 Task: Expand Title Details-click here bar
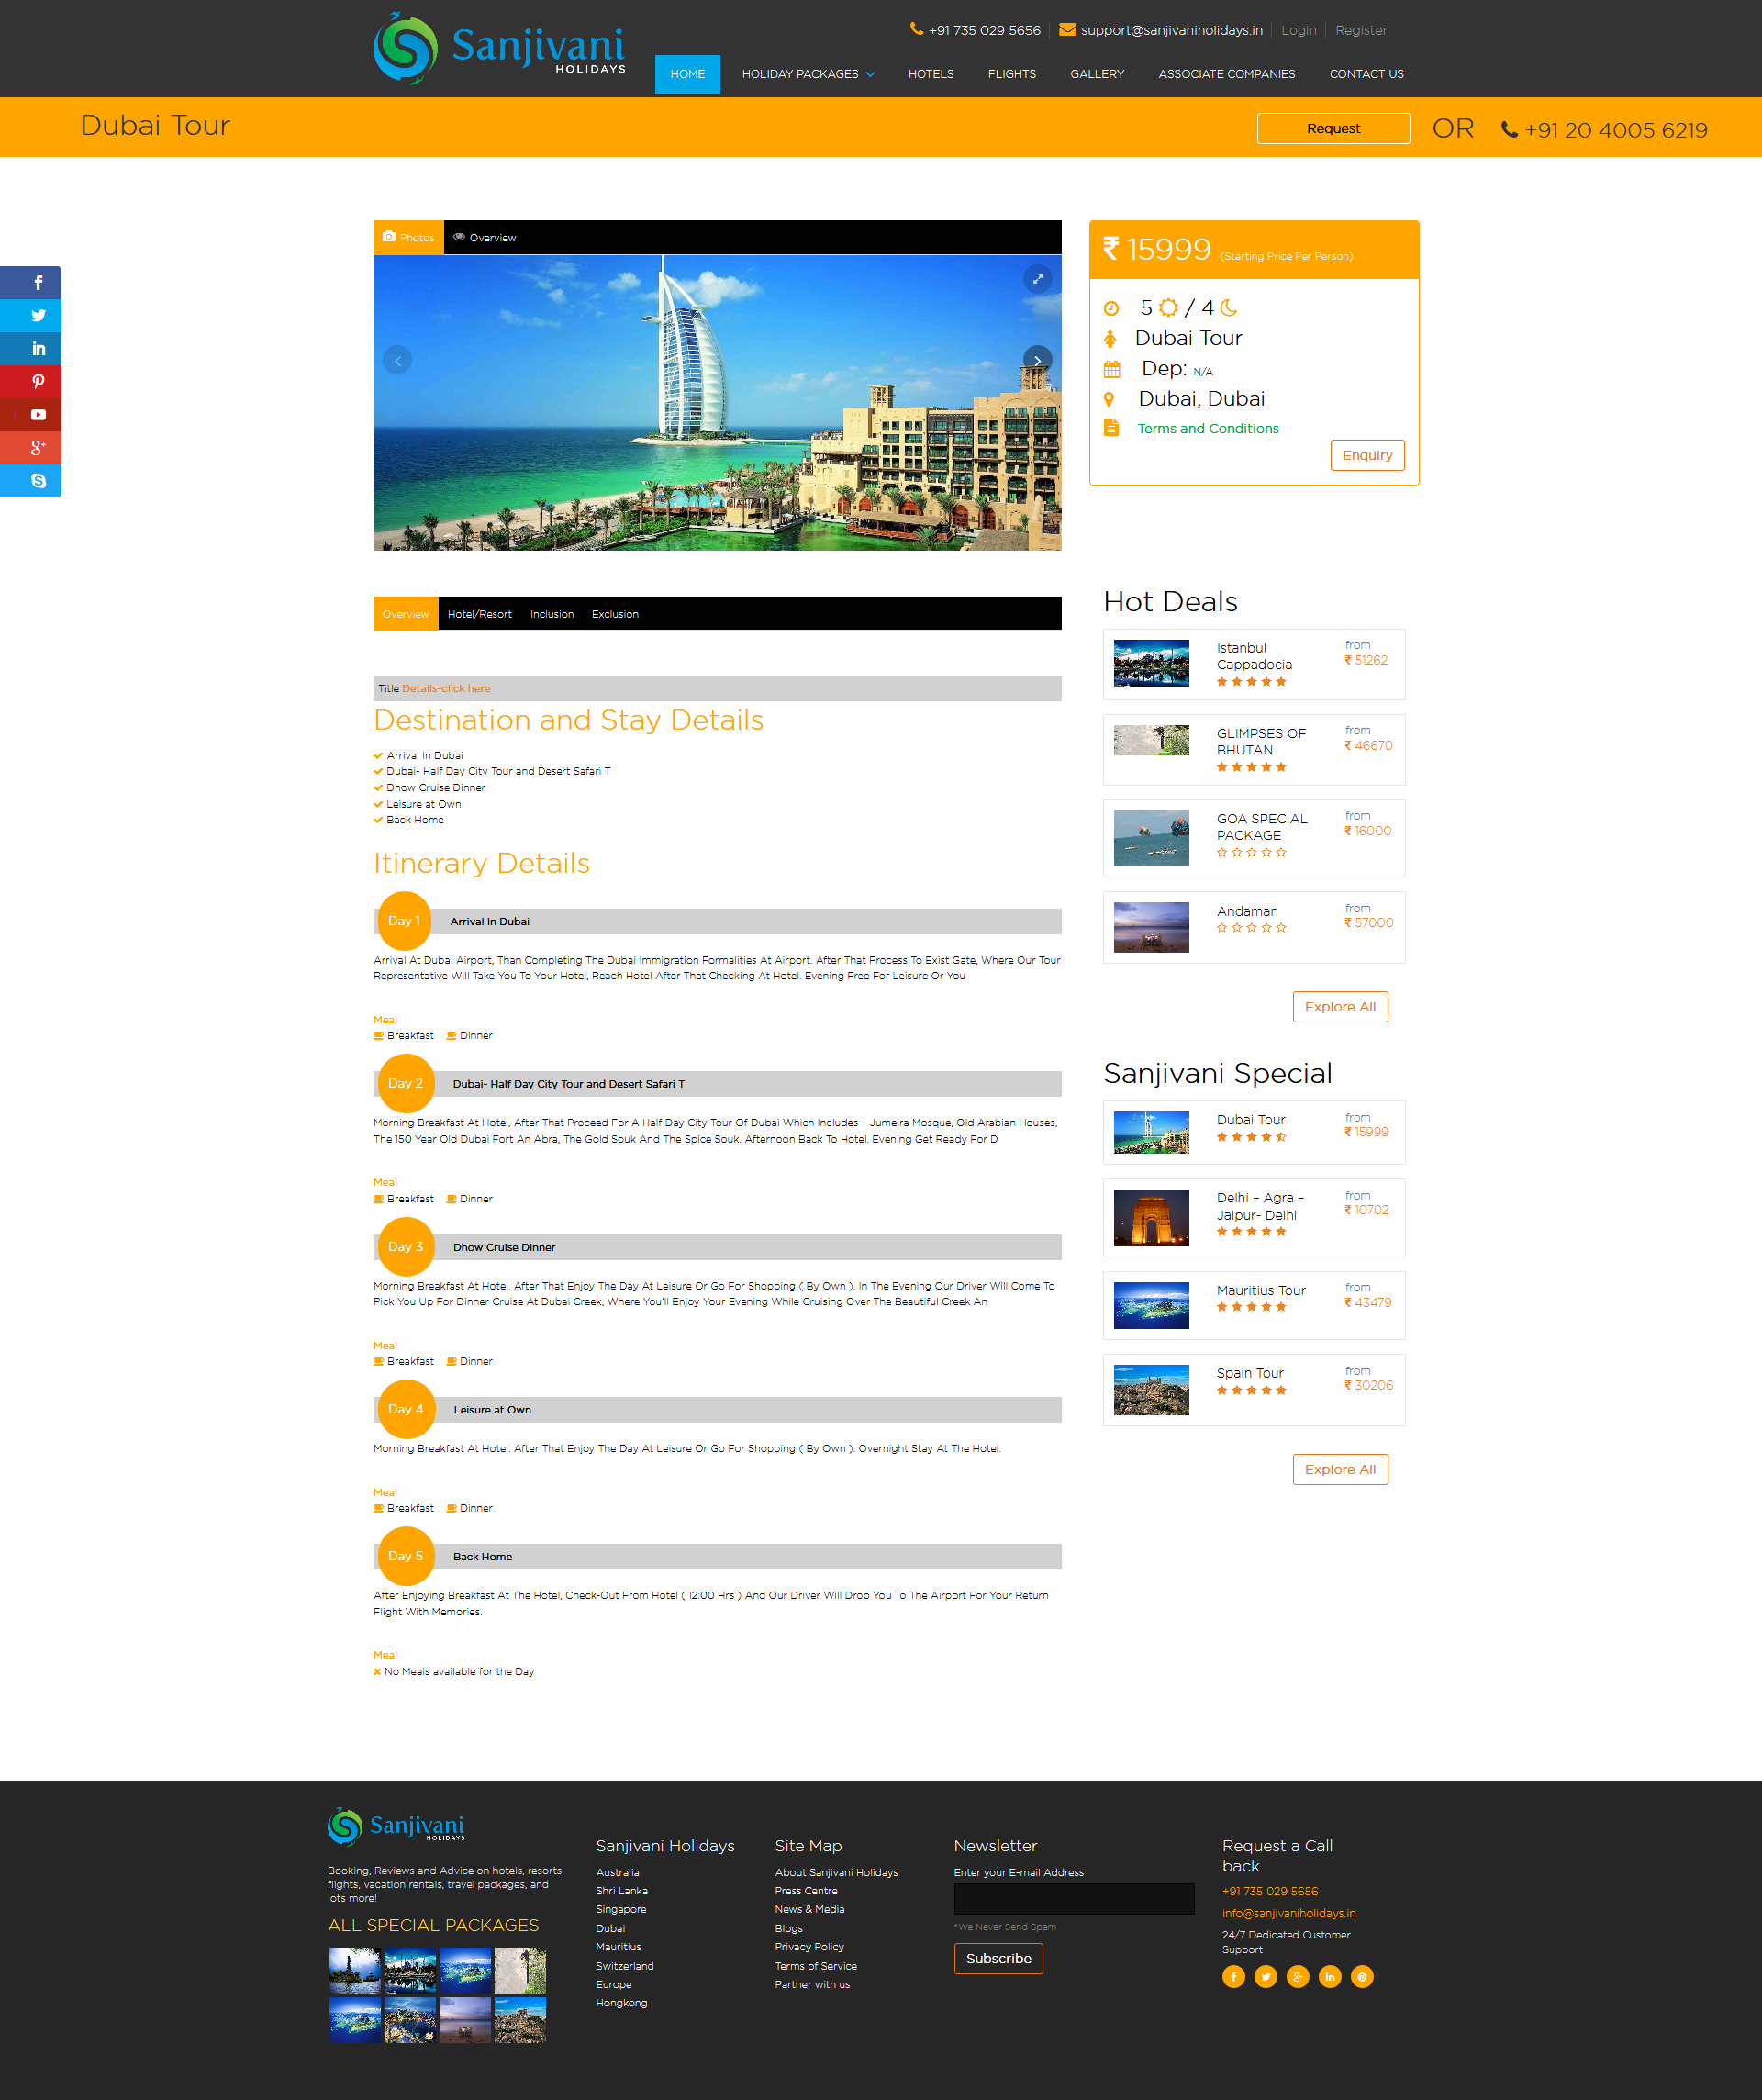click(x=446, y=688)
